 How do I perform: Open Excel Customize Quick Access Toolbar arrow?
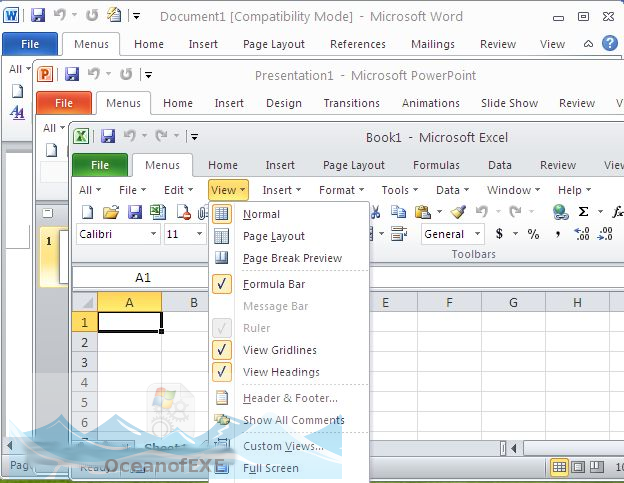(x=194, y=137)
